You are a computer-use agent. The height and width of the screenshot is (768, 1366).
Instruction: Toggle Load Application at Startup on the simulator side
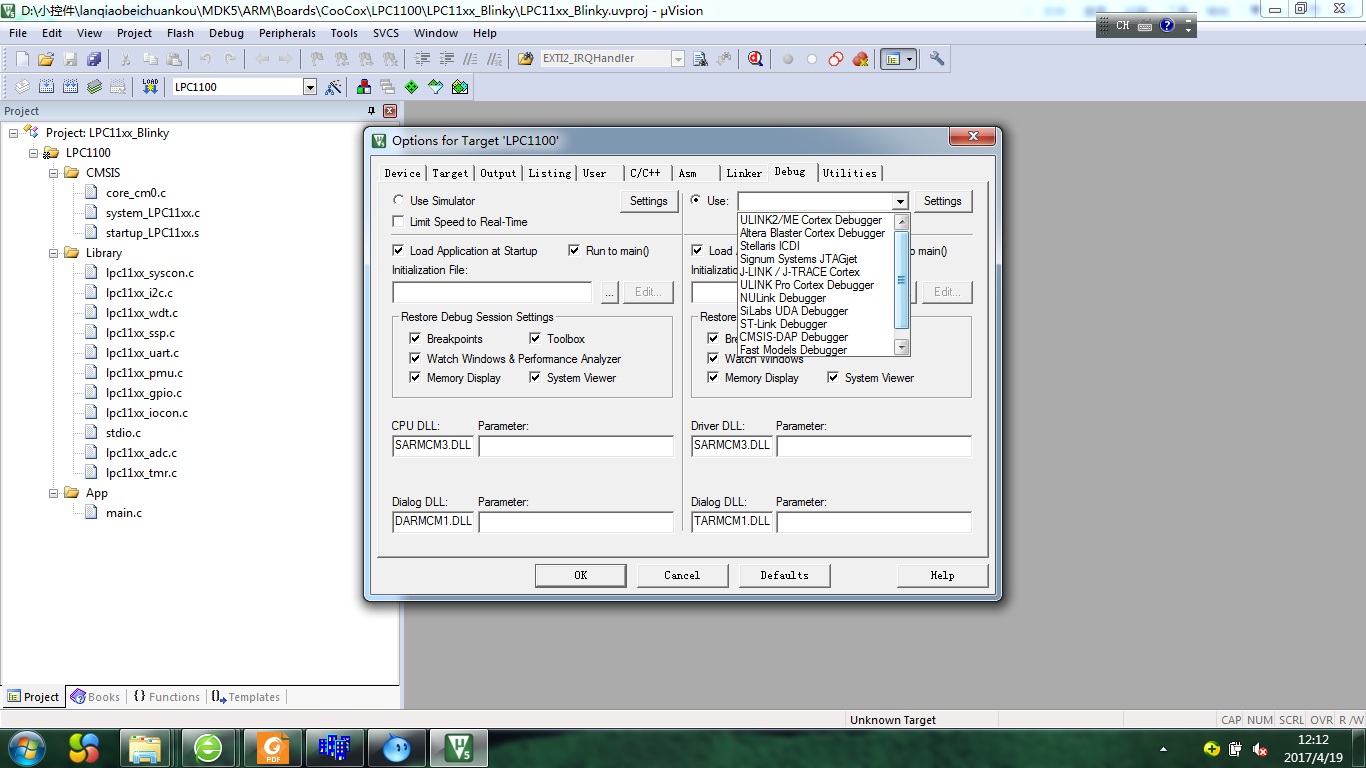pos(399,251)
